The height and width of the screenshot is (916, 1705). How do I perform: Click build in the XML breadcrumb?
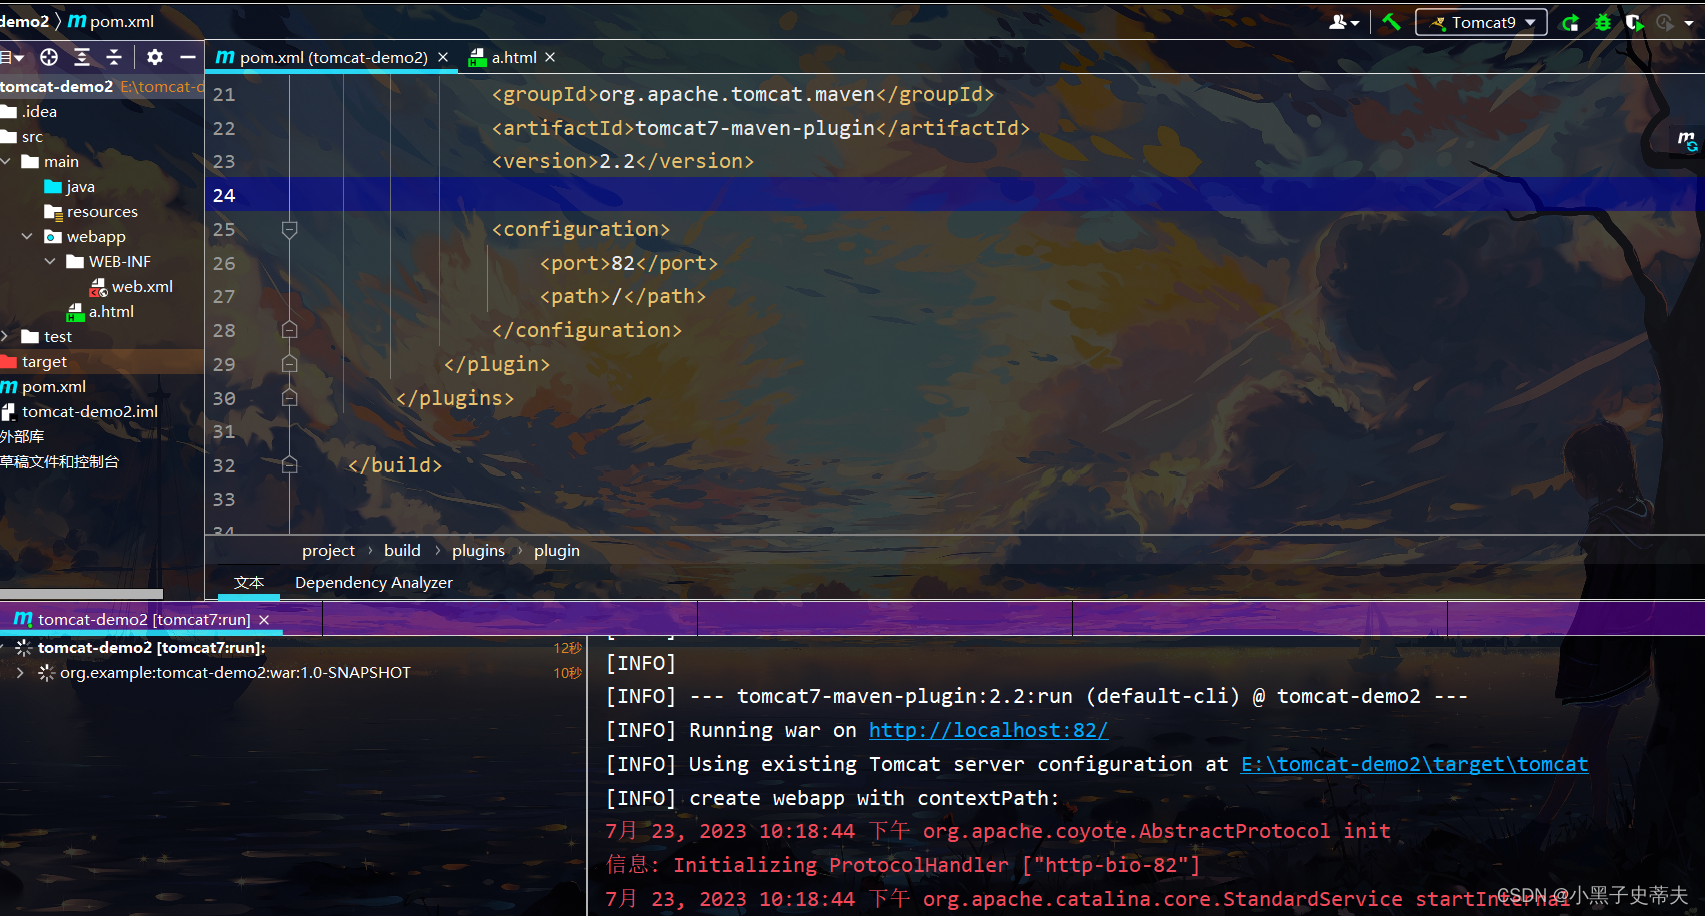coord(402,550)
